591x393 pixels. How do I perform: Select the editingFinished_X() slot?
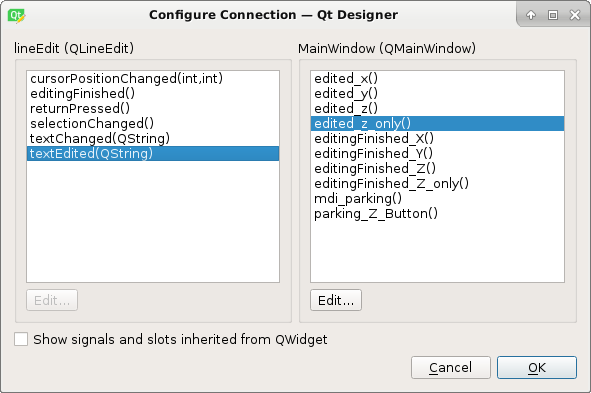[437, 139]
